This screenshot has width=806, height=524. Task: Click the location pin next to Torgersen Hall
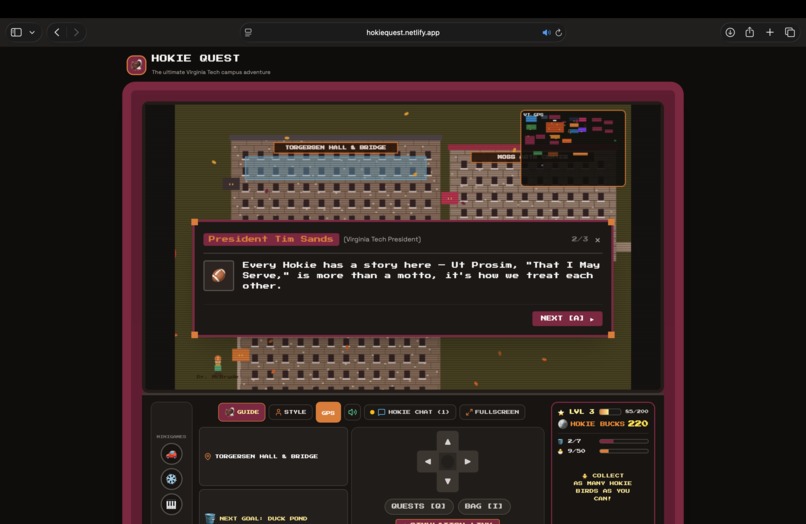click(x=208, y=457)
